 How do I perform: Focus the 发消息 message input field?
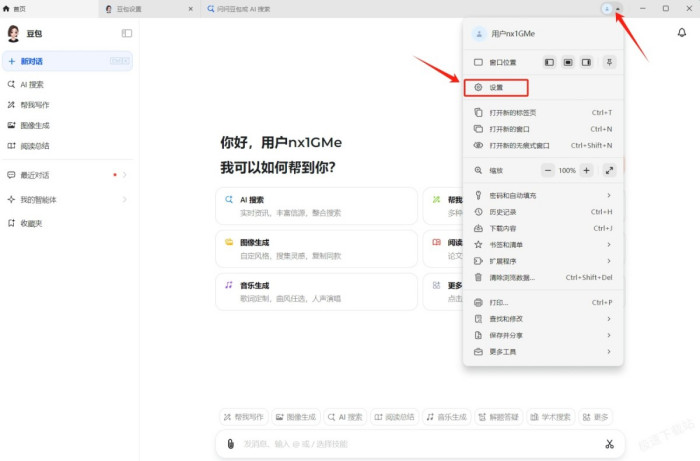point(420,444)
